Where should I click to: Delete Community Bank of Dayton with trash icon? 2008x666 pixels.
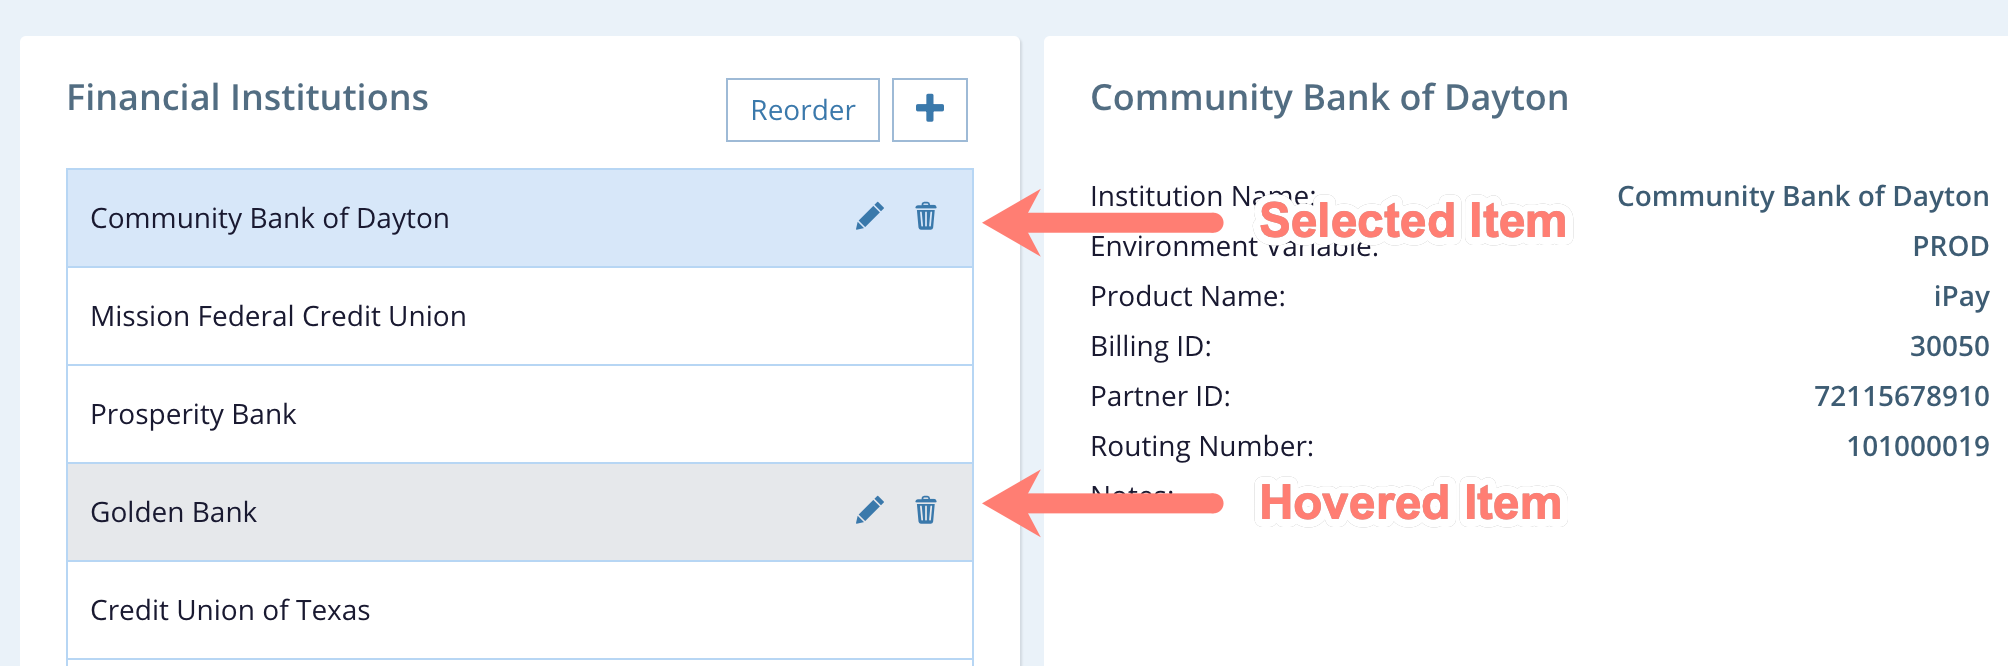tap(926, 217)
